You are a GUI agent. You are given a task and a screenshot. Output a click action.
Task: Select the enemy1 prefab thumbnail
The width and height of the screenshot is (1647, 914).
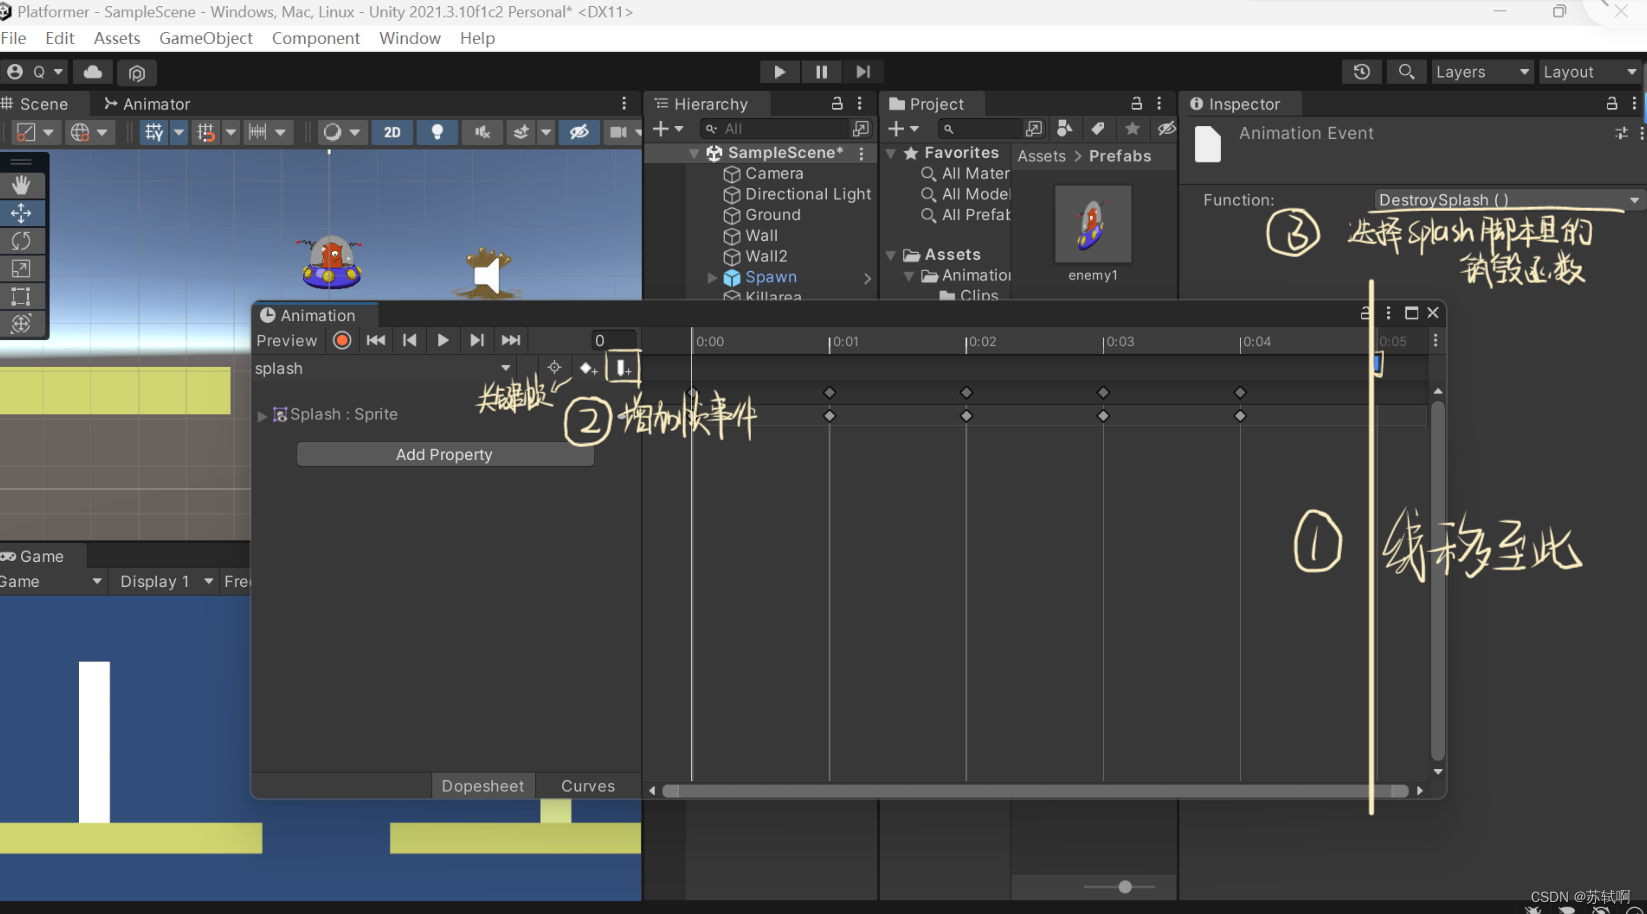coord(1092,223)
